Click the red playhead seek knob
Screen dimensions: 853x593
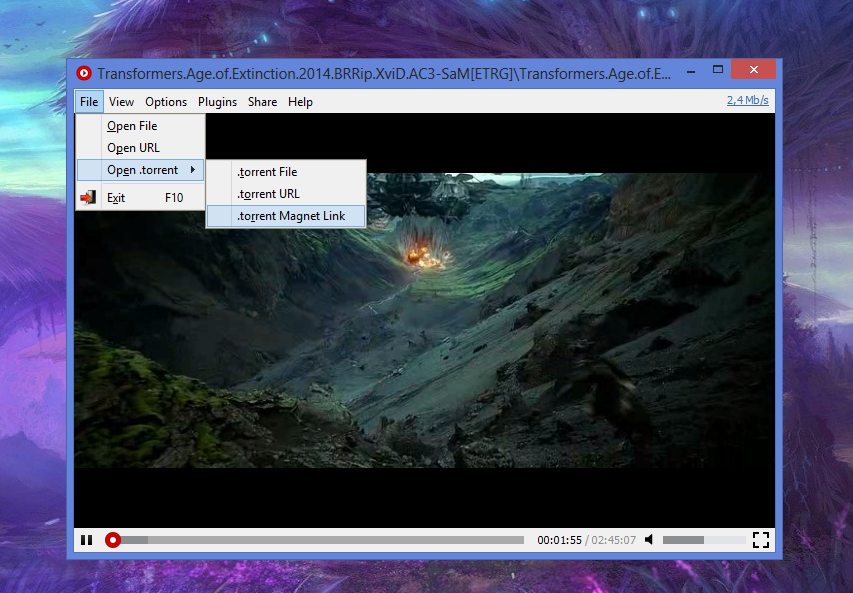coord(113,540)
